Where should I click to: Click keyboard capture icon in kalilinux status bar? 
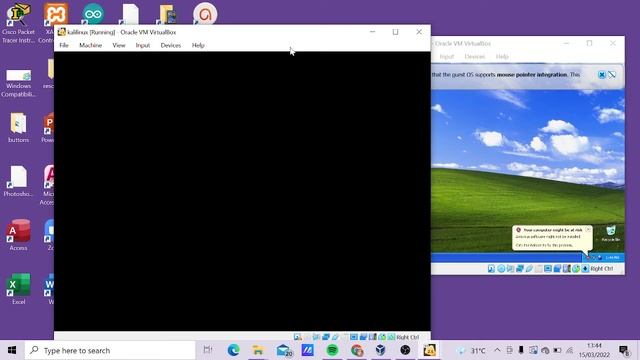[391, 337]
